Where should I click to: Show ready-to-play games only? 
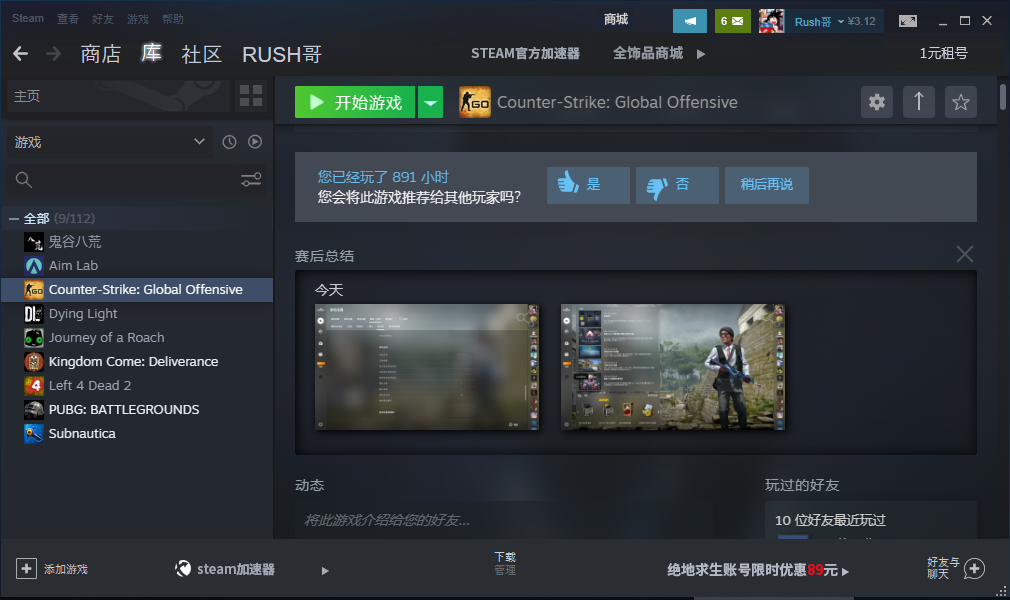click(255, 142)
